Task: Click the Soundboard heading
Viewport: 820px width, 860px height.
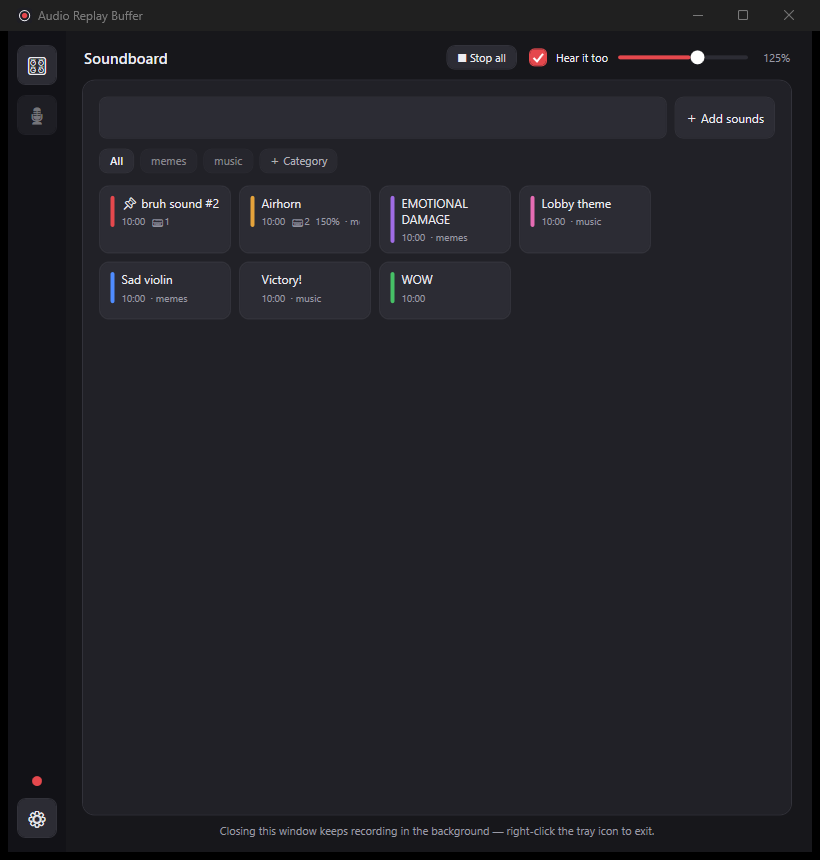Action: click(x=126, y=59)
